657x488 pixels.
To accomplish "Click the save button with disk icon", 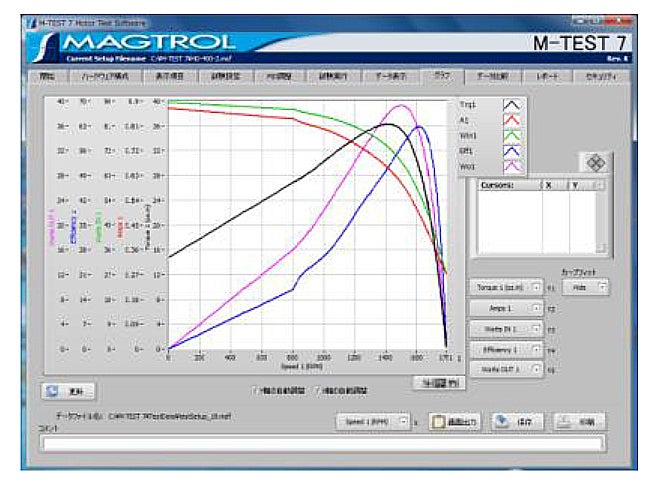I will [517, 422].
